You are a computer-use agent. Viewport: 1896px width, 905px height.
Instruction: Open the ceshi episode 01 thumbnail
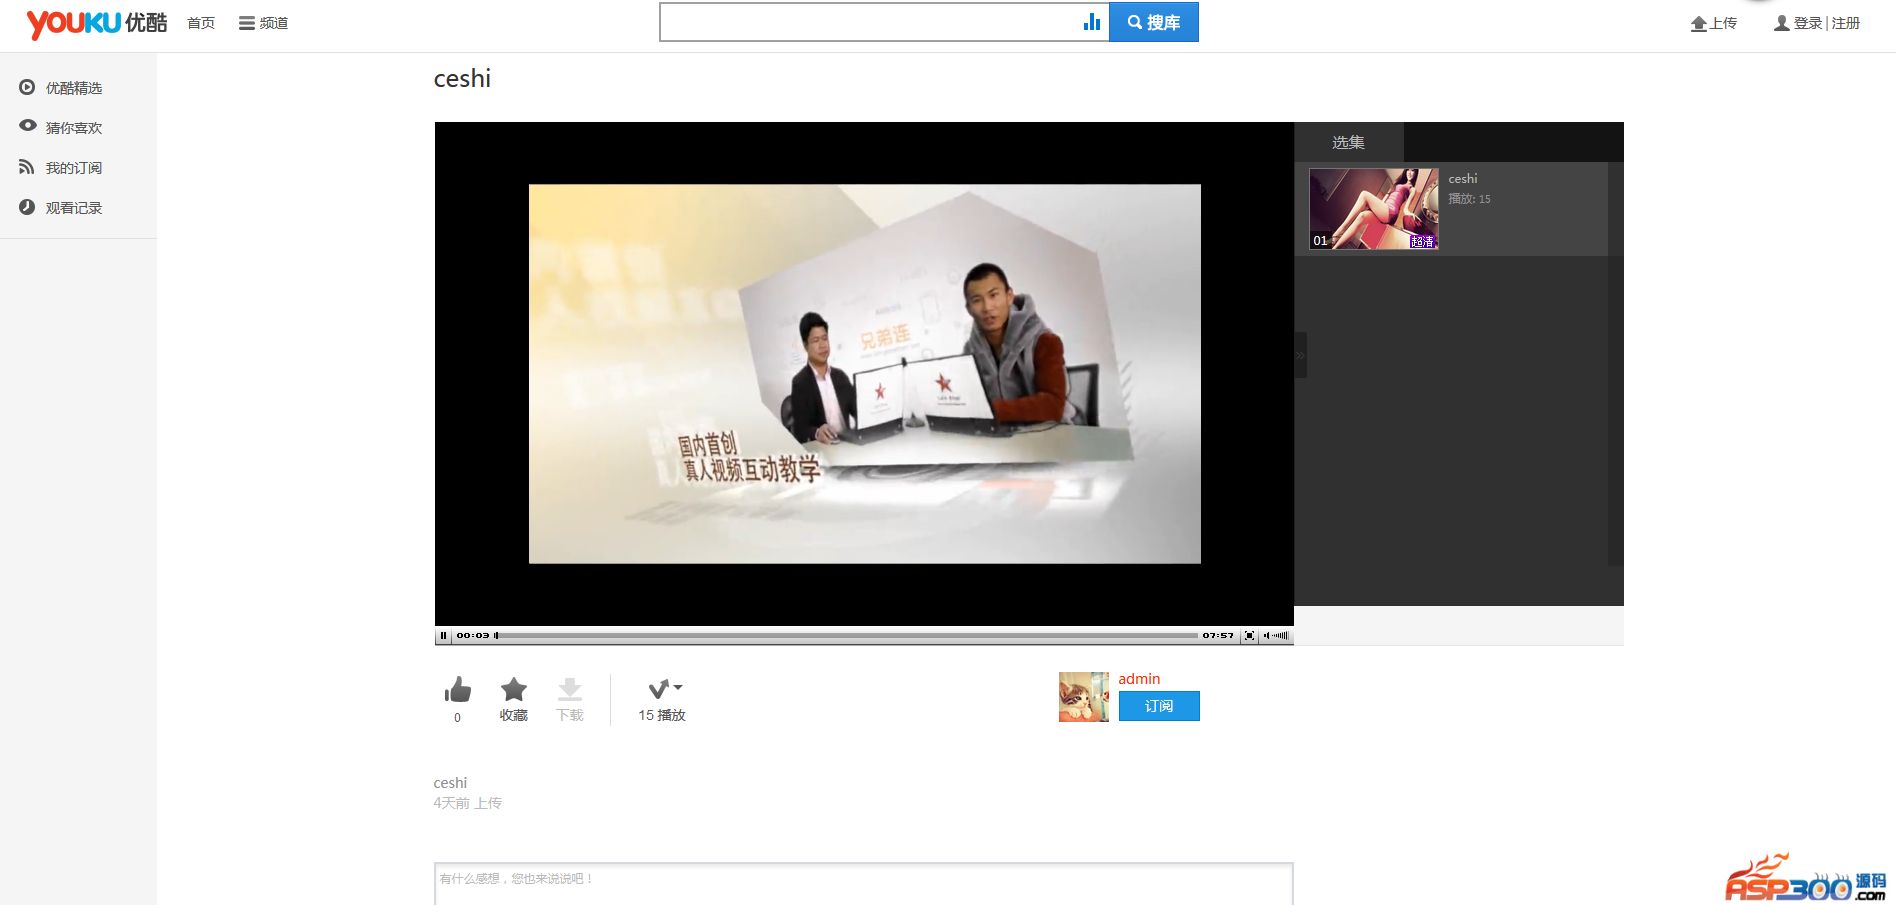point(1374,209)
